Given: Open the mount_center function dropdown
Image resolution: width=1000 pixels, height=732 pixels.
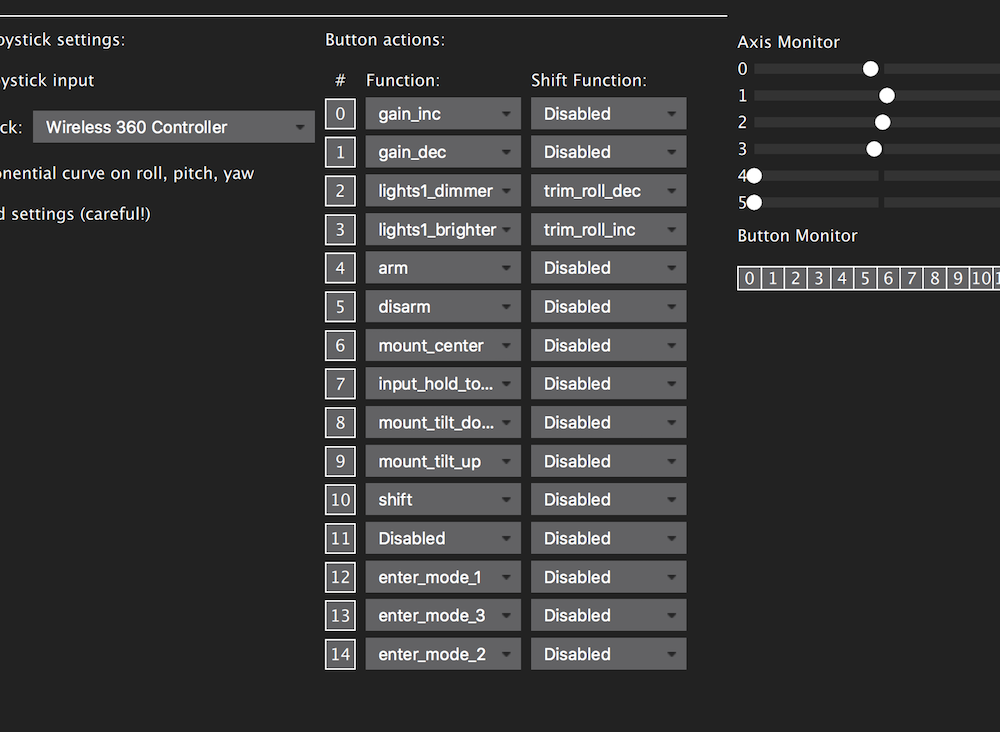Looking at the screenshot, I should [443, 346].
